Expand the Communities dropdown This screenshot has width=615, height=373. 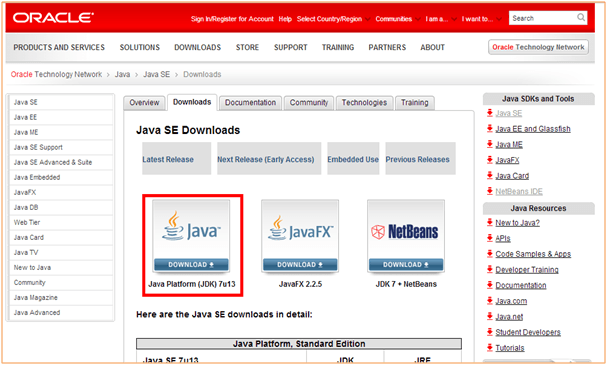(397, 19)
